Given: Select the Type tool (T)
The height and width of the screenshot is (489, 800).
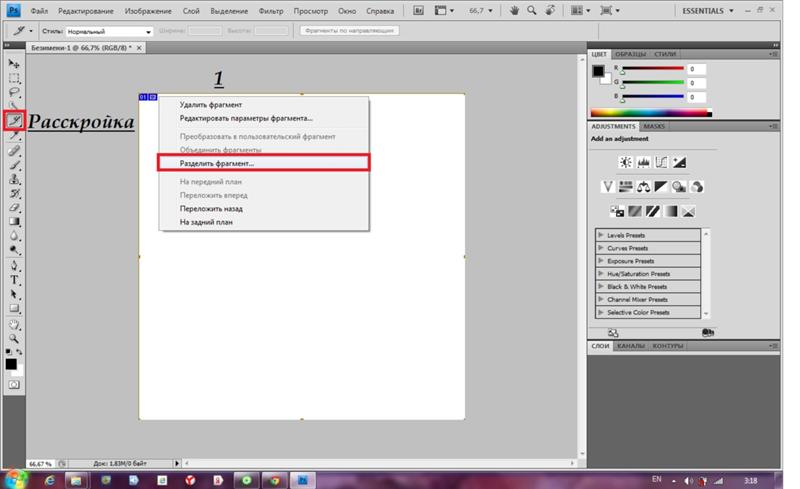Looking at the screenshot, I should [14, 280].
